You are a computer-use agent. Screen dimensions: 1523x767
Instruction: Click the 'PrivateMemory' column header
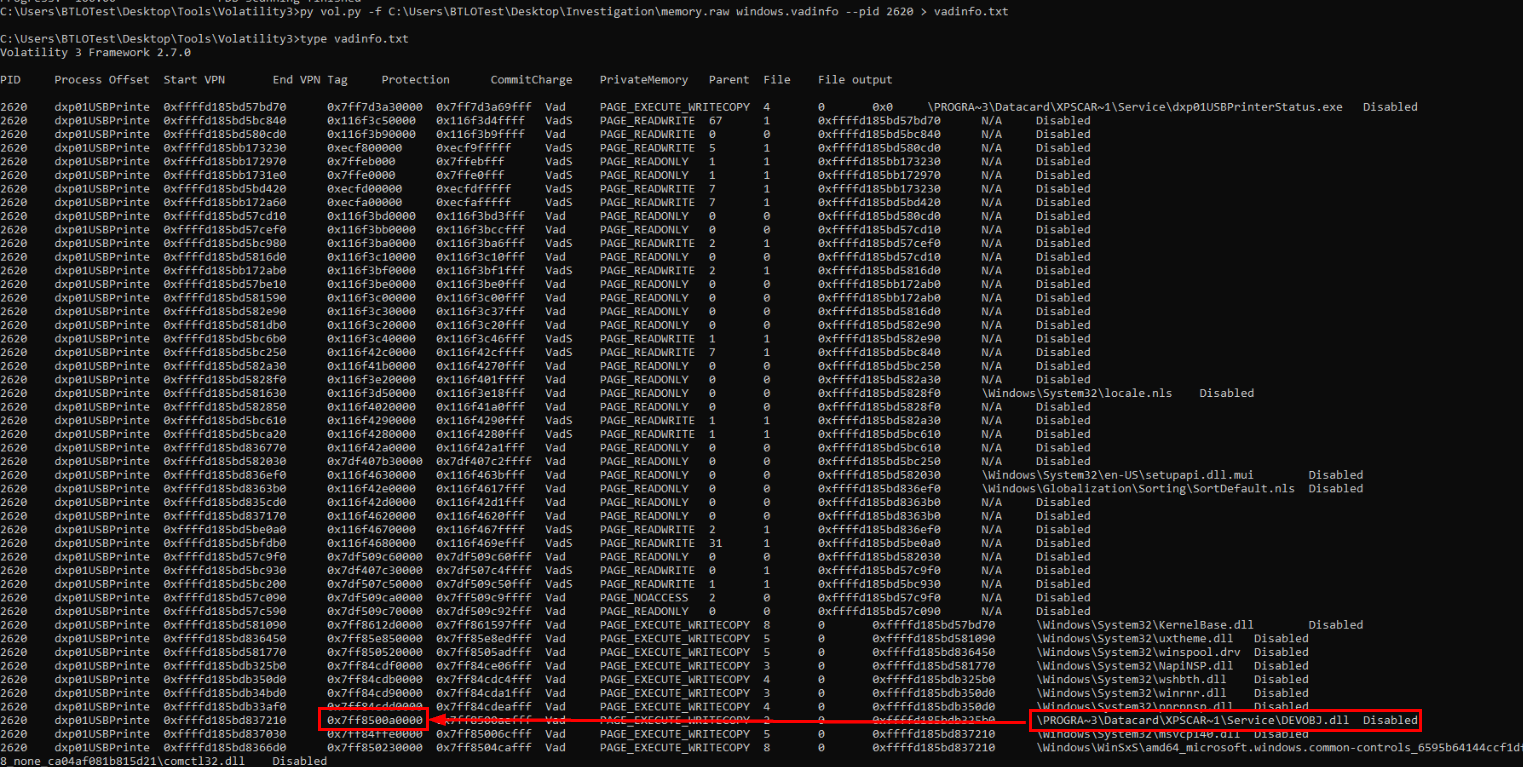point(644,79)
